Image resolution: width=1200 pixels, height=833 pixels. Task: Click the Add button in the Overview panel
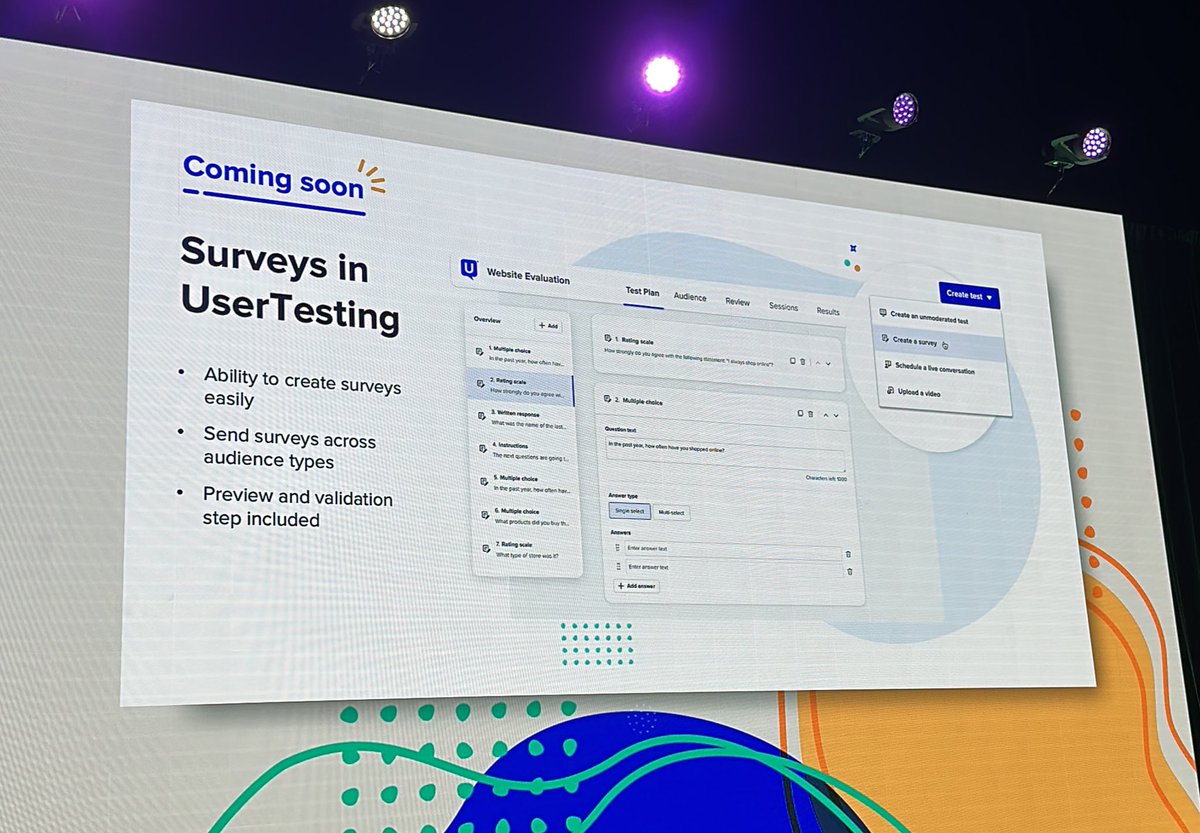[548, 325]
